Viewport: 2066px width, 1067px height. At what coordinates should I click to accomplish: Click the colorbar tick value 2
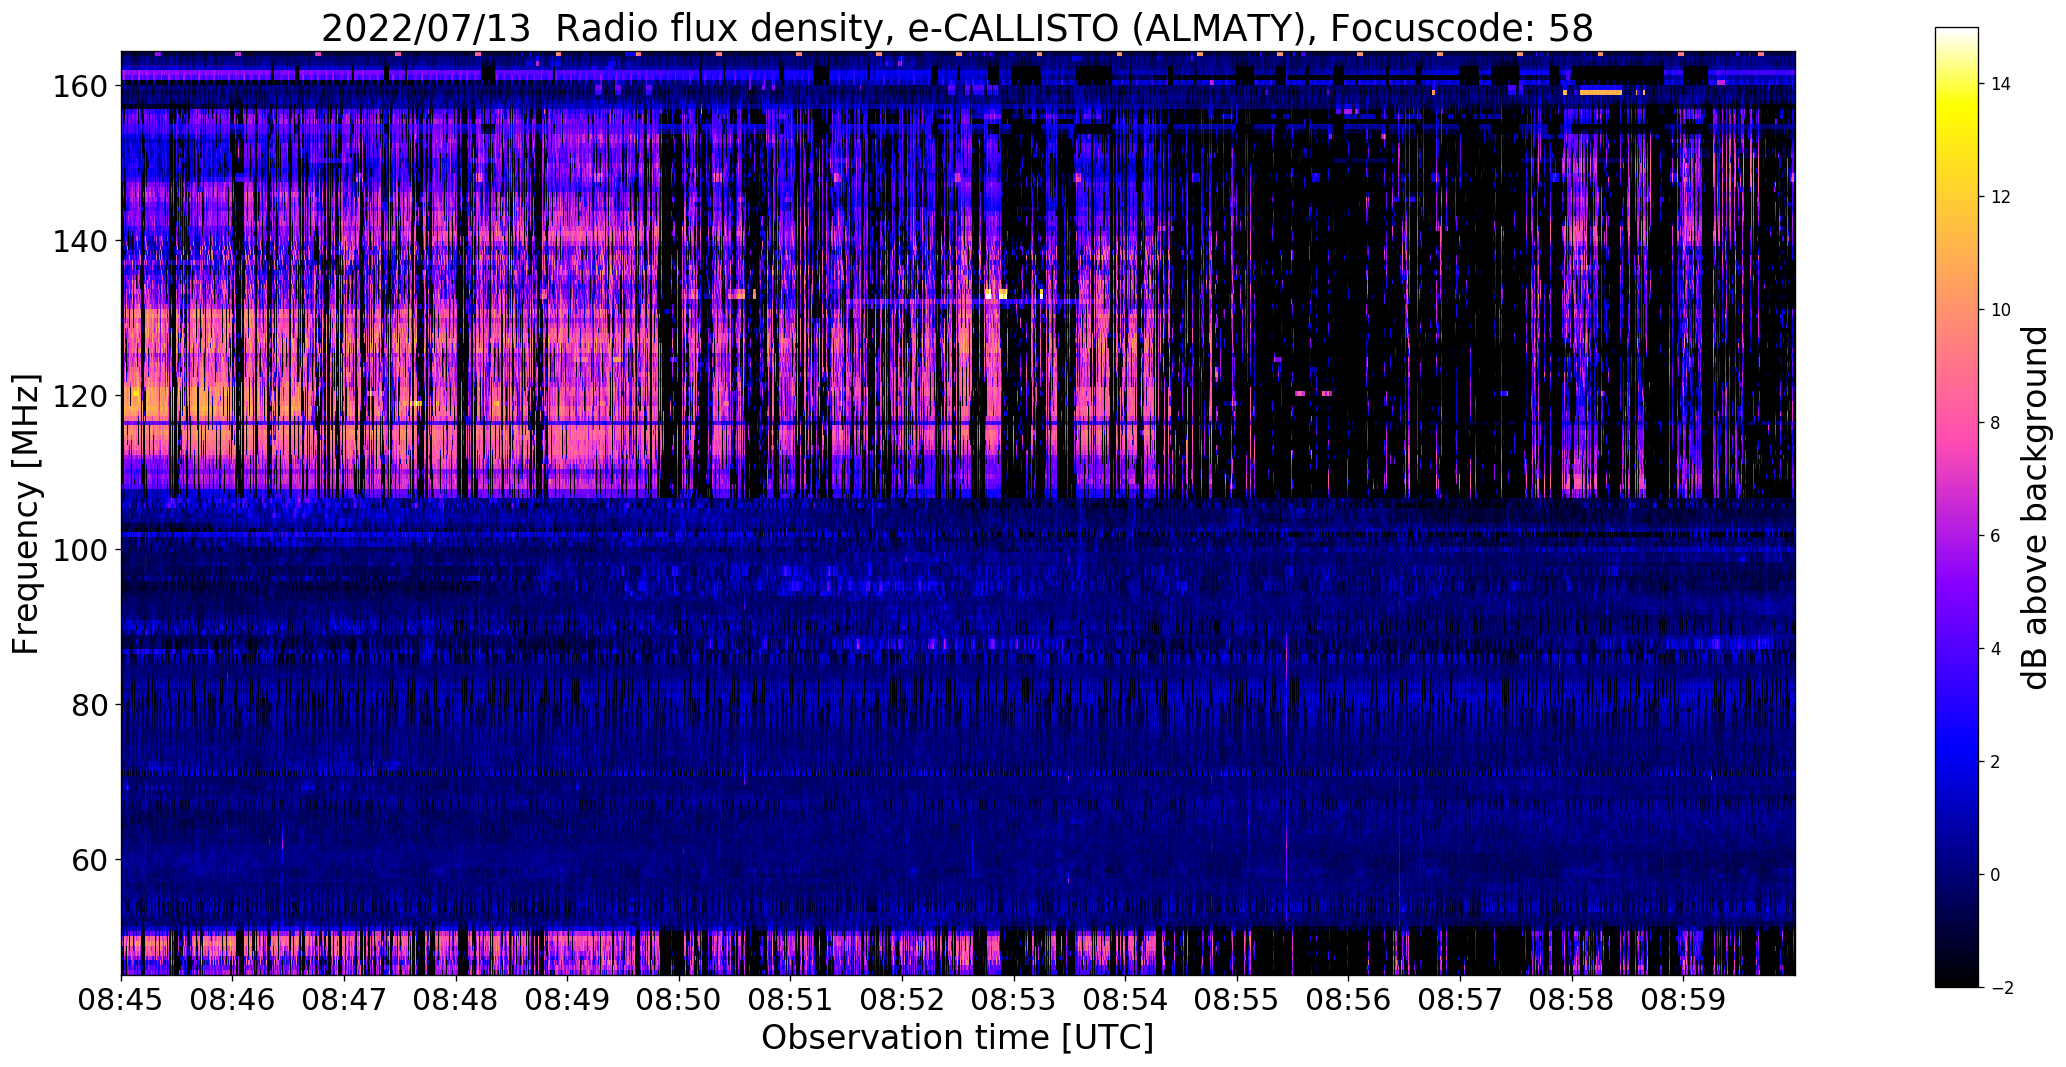(1996, 762)
